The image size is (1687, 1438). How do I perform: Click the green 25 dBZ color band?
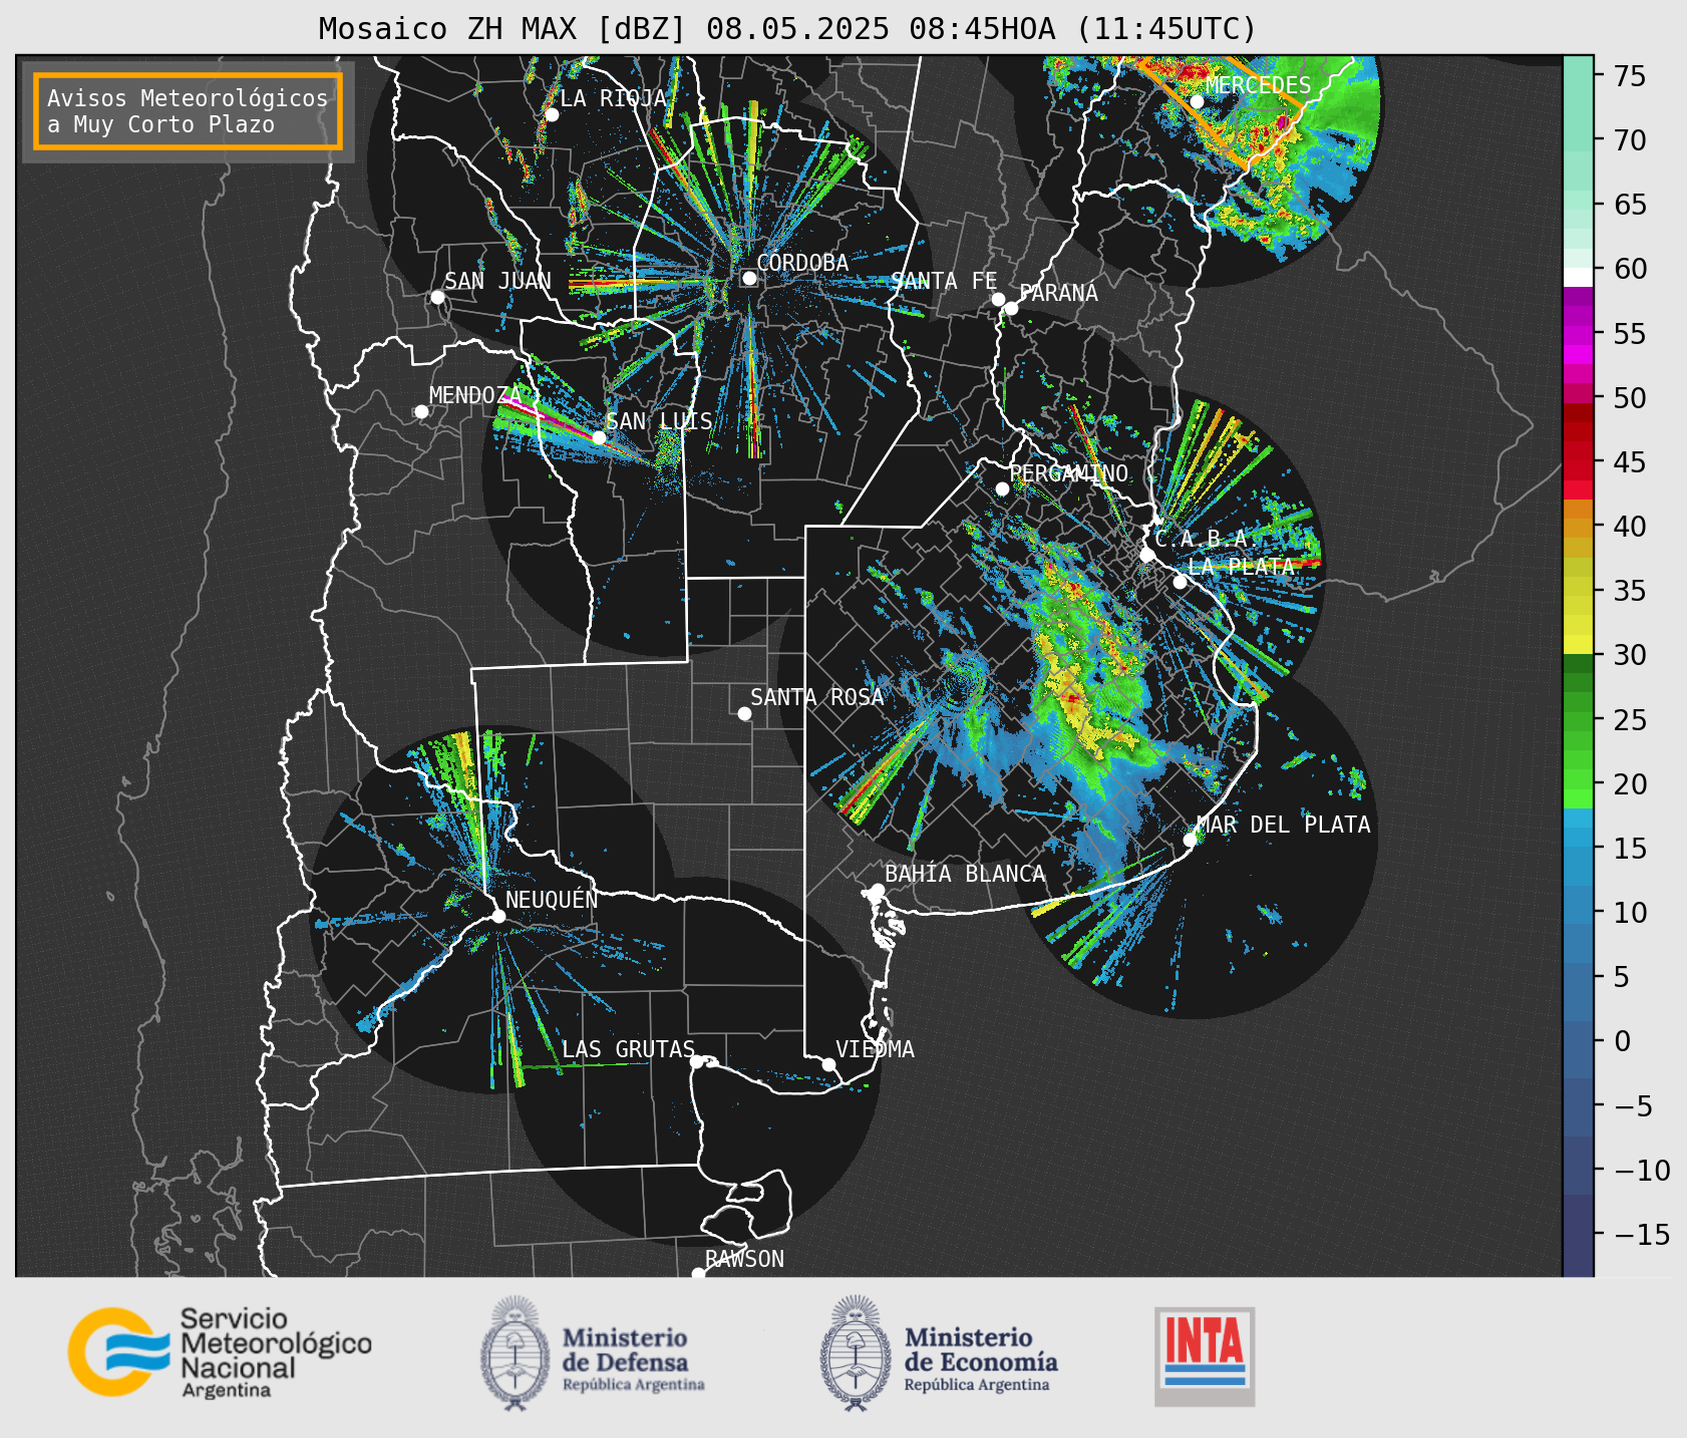point(1578,719)
